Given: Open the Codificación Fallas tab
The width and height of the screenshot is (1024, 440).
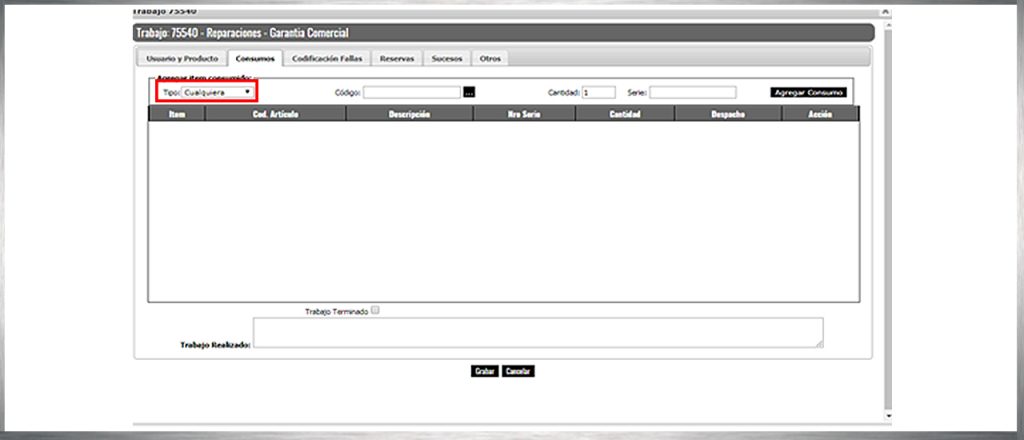Looking at the screenshot, I should click(x=328, y=59).
